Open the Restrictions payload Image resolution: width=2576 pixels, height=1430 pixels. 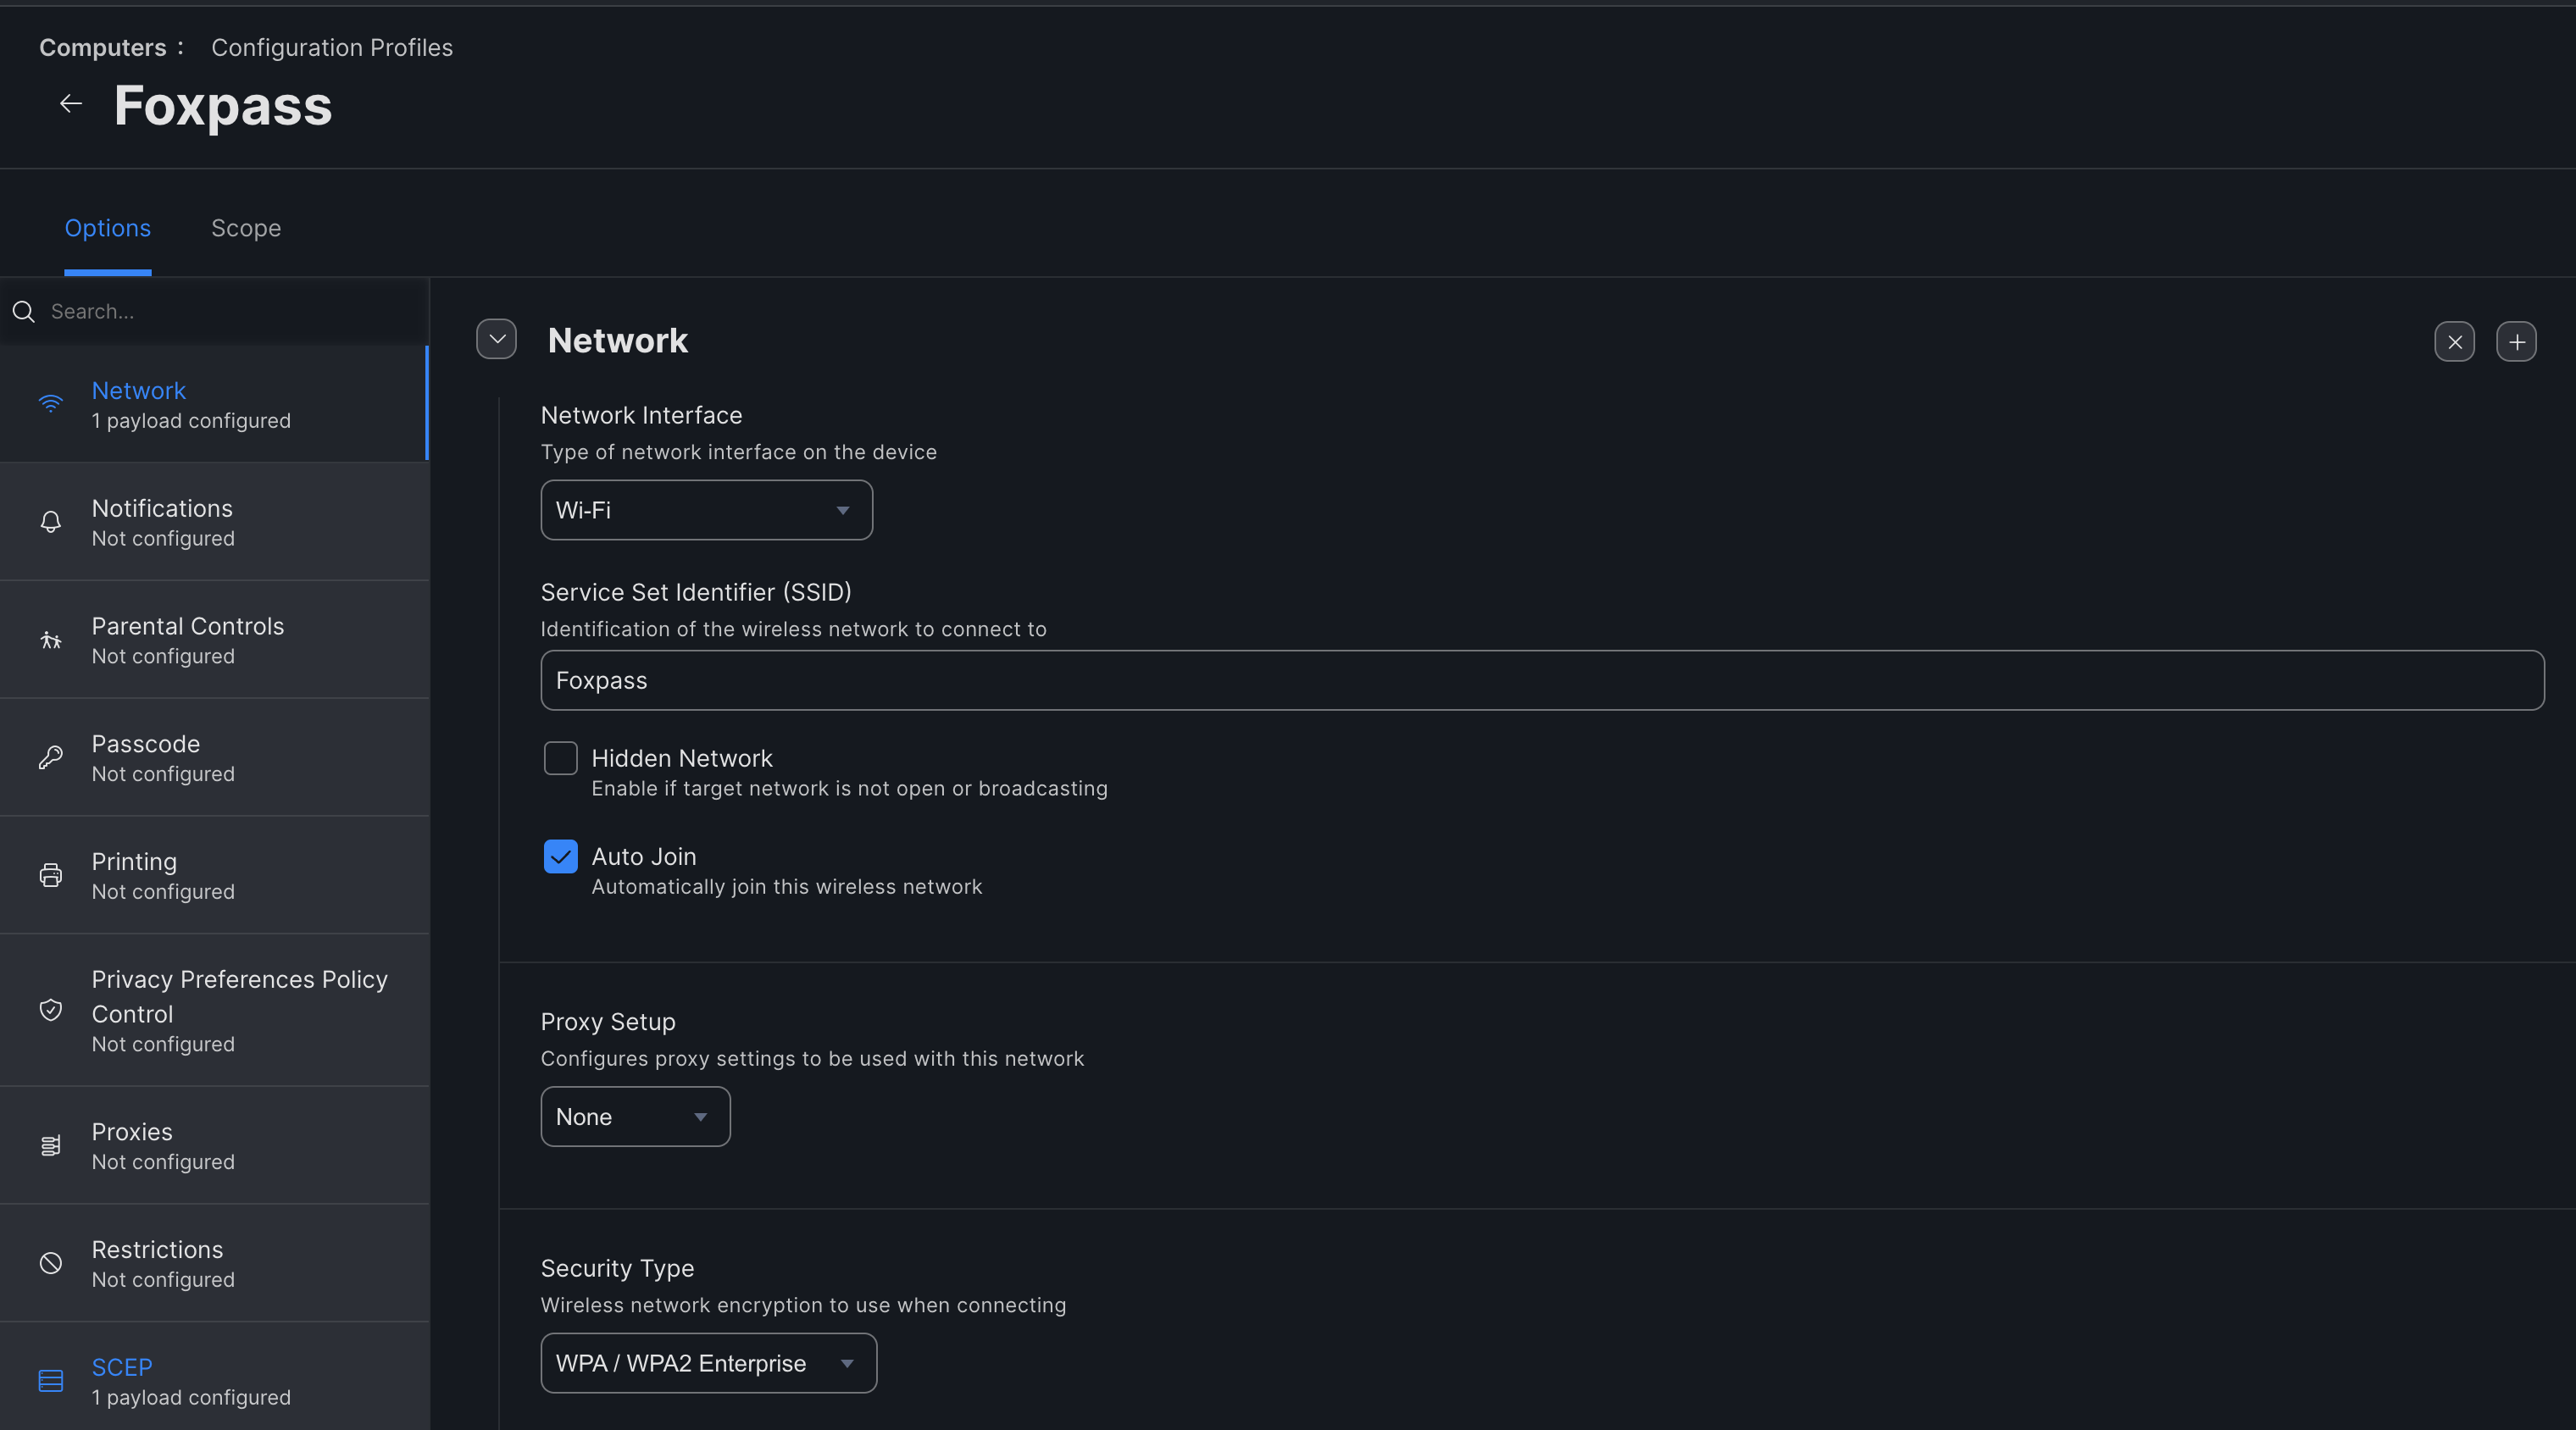pyautogui.click(x=214, y=1264)
